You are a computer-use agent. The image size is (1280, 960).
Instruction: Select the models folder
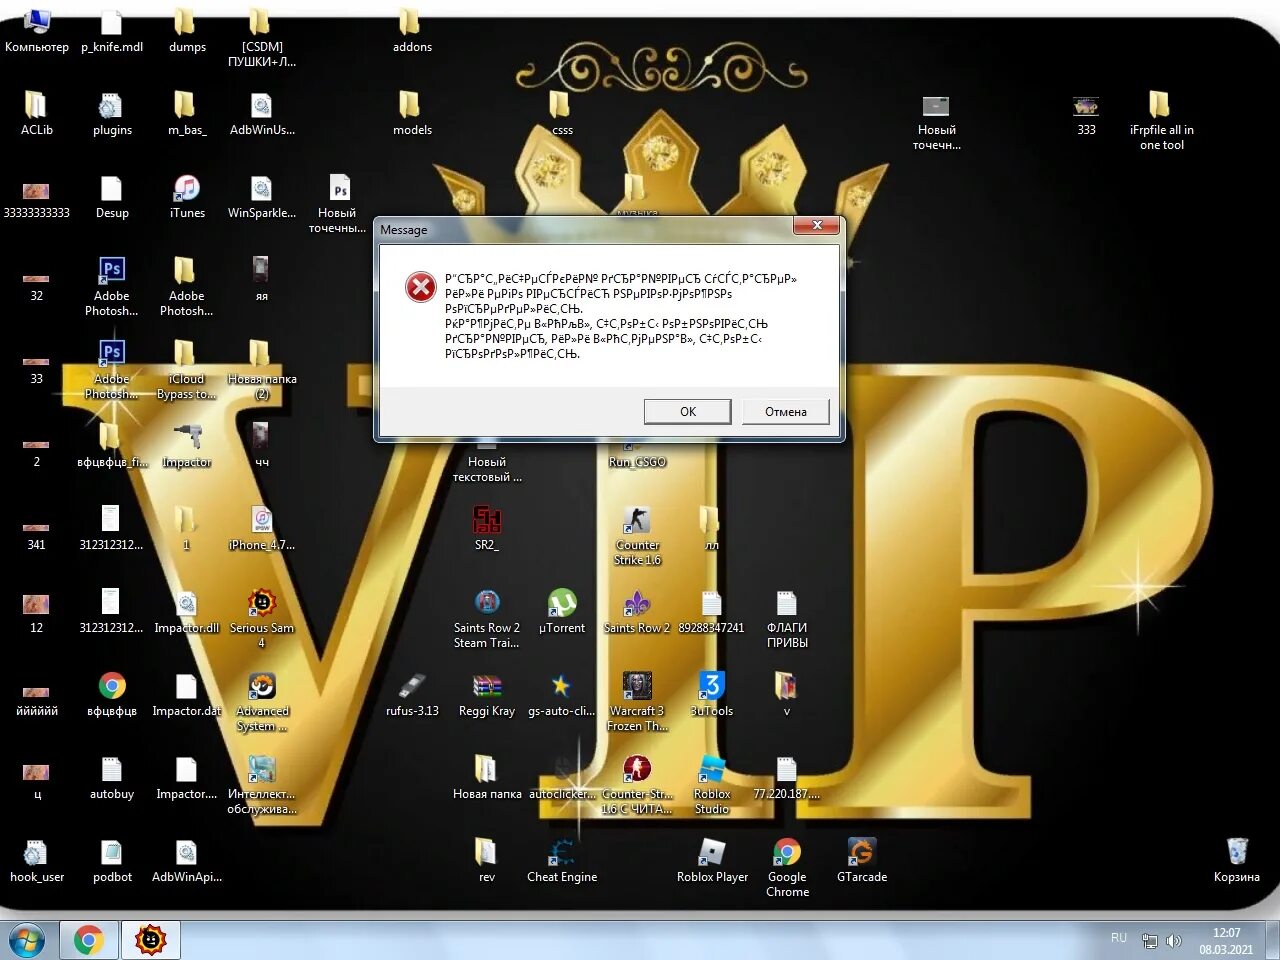(x=412, y=113)
